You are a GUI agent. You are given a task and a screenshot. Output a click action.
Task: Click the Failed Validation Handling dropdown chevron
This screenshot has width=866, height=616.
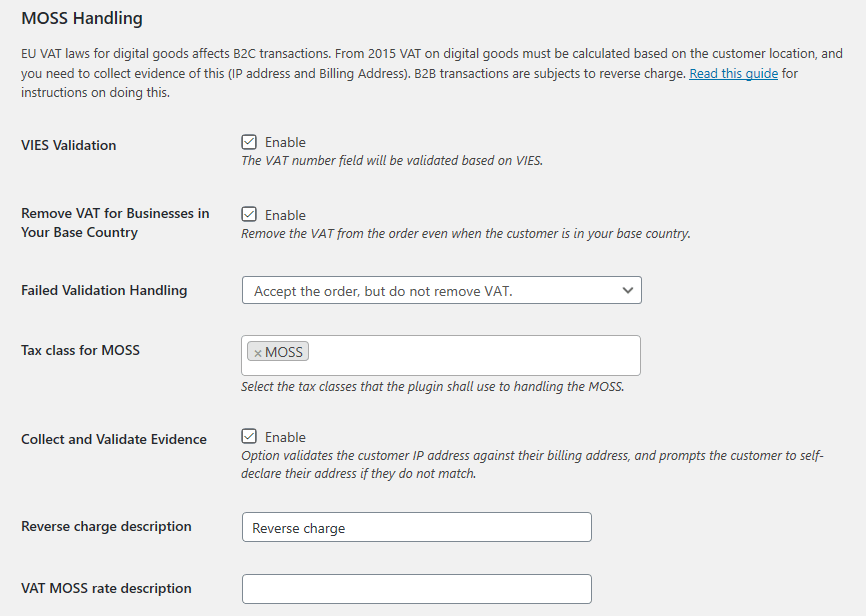[x=627, y=291]
